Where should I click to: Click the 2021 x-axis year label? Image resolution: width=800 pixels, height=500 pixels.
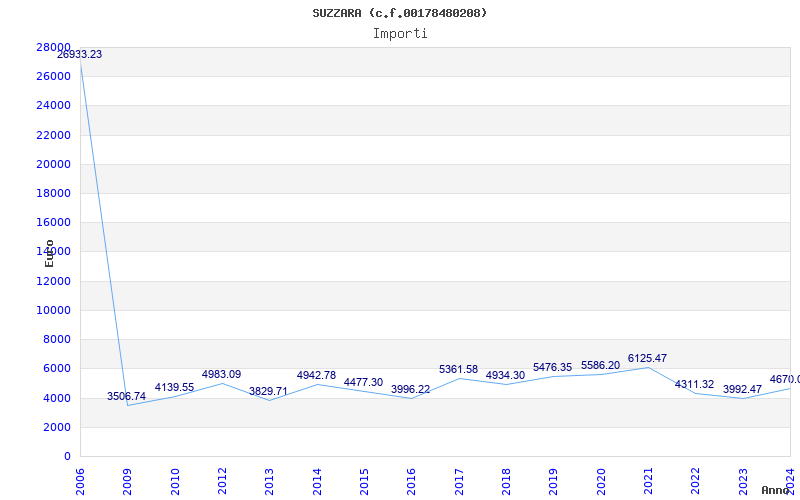point(648,481)
